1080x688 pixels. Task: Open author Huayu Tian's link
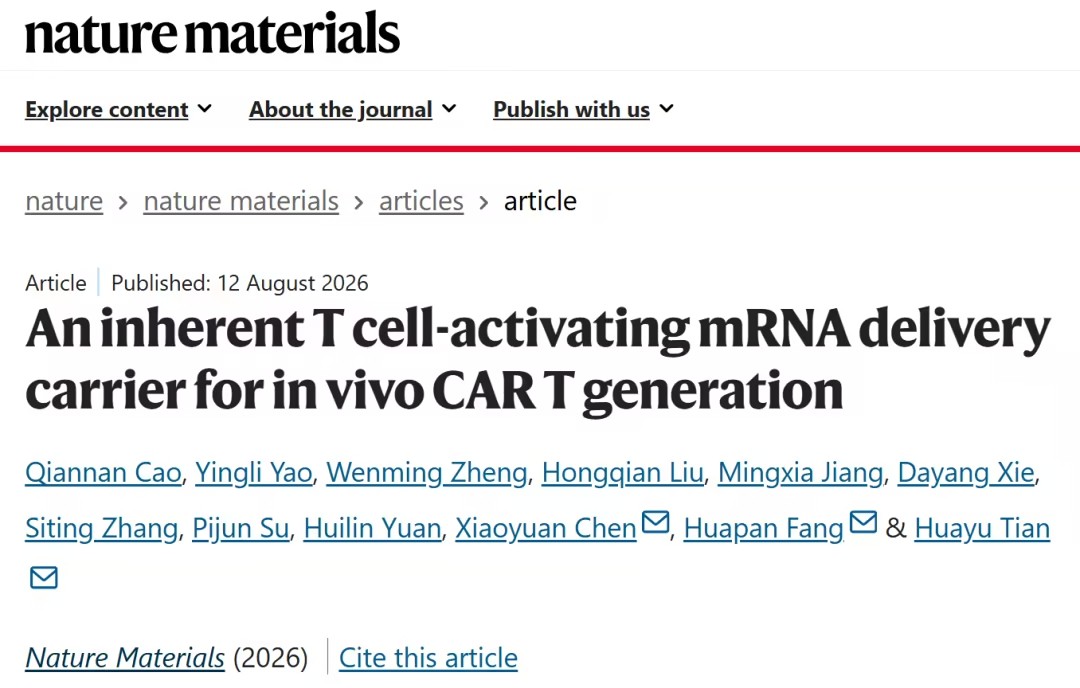click(x=982, y=528)
